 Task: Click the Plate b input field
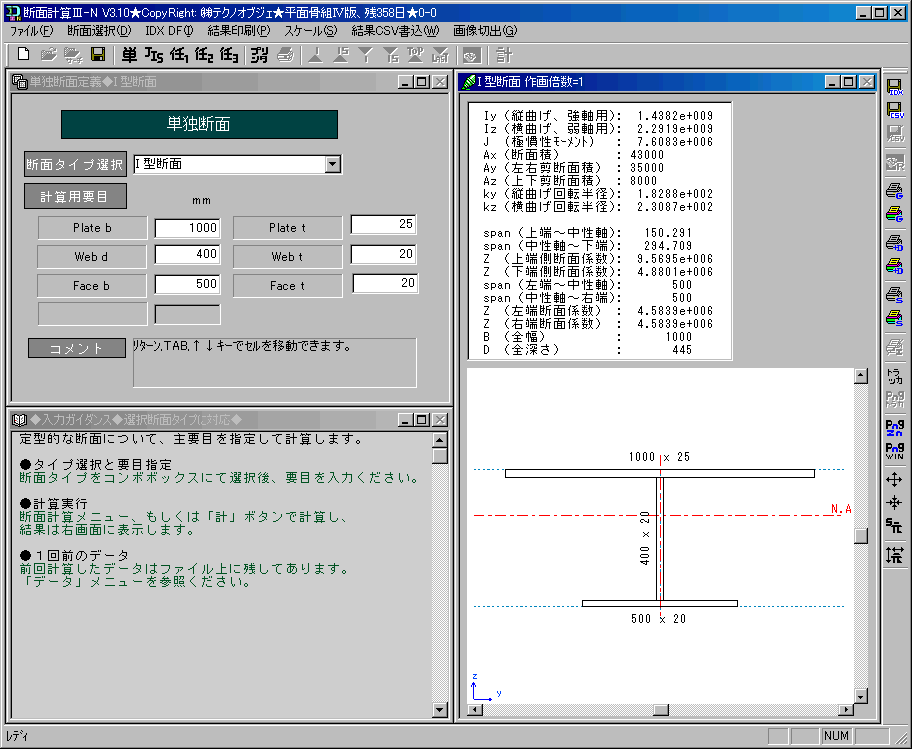[188, 228]
